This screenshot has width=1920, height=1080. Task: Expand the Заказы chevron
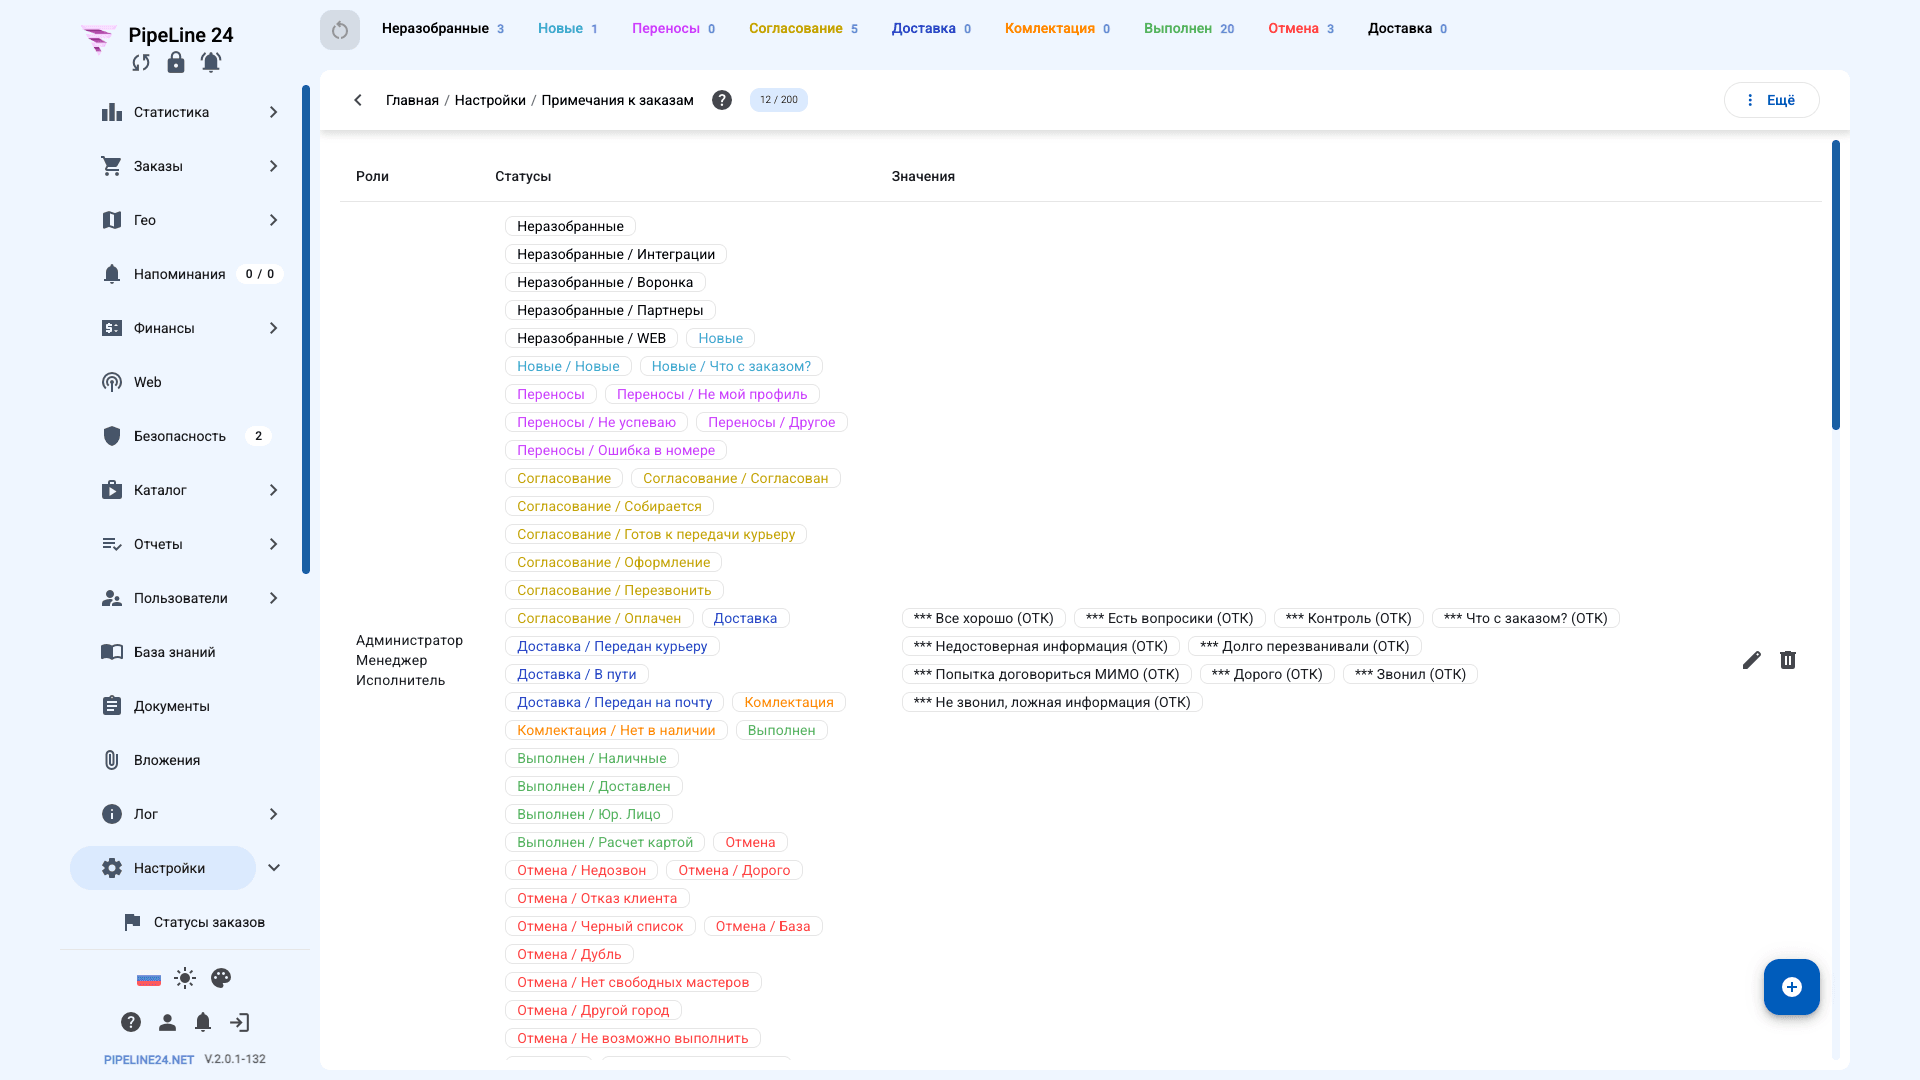point(273,166)
